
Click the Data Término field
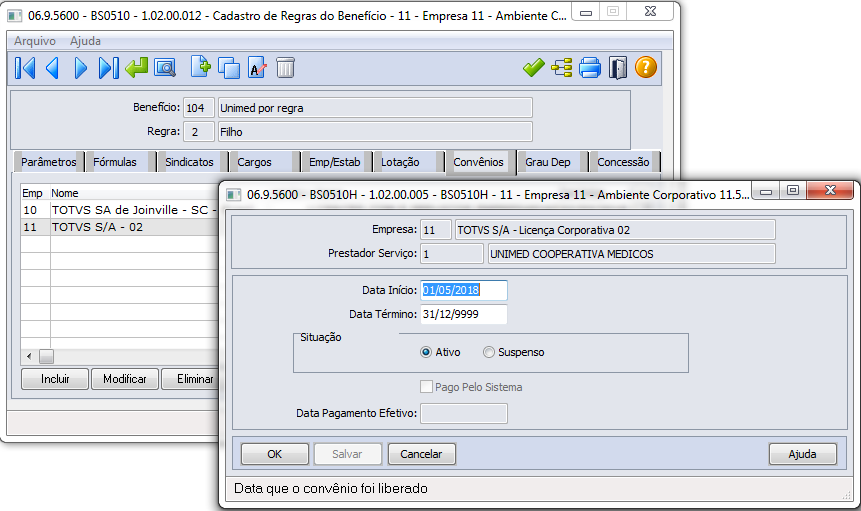tap(463, 315)
